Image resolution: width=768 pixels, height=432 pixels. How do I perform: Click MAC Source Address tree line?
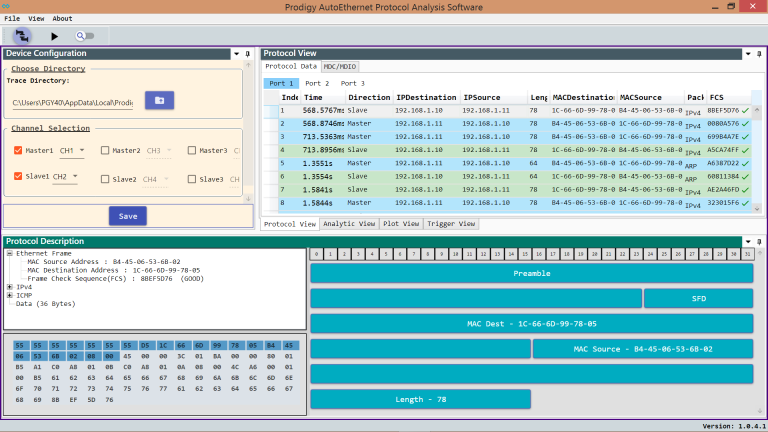(x=104, y=262)
